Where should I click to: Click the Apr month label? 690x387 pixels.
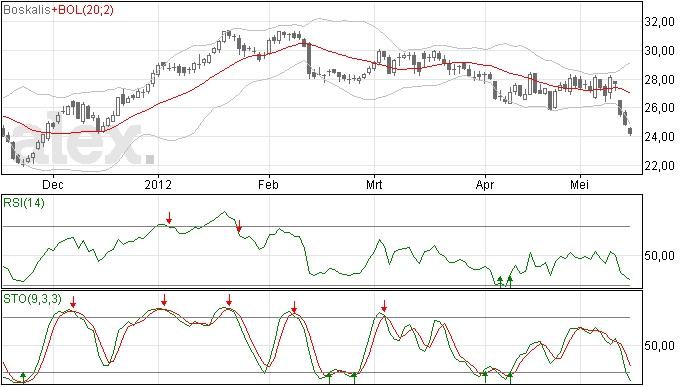(485, 185)
